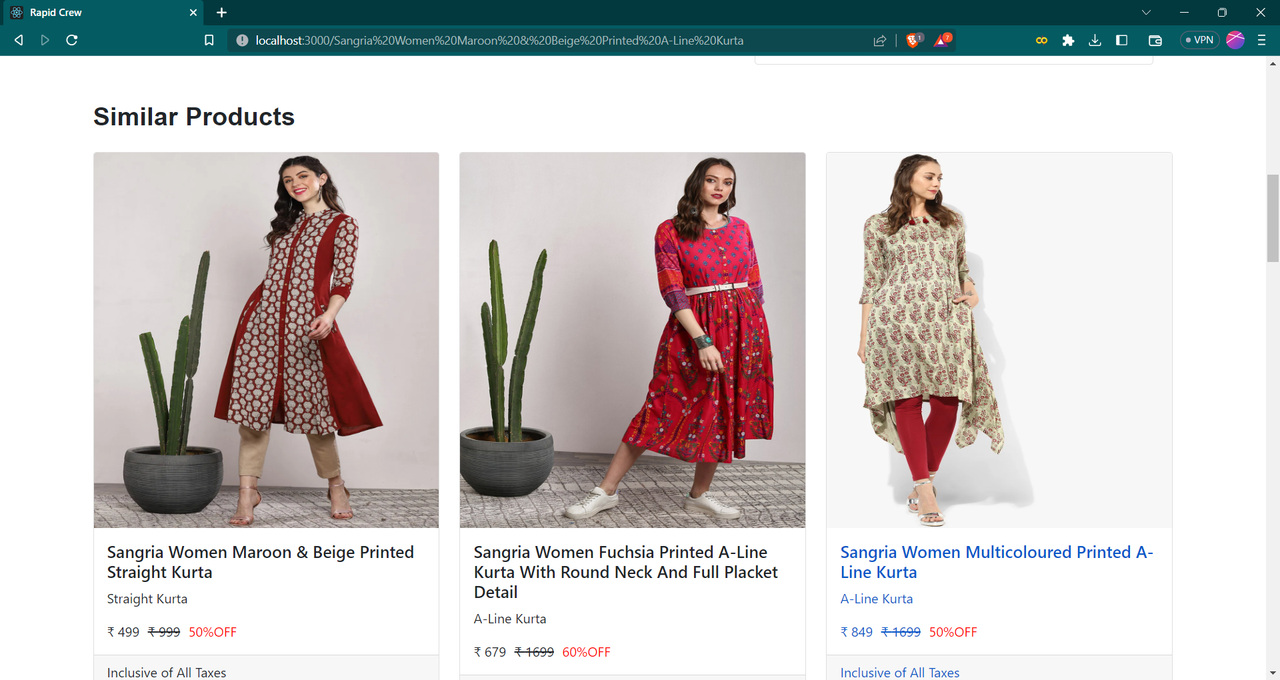Screen dimensions: 1280x680
Task: Open the Maroon & Beige Straight Kurta image
Action: pos(266,340)
